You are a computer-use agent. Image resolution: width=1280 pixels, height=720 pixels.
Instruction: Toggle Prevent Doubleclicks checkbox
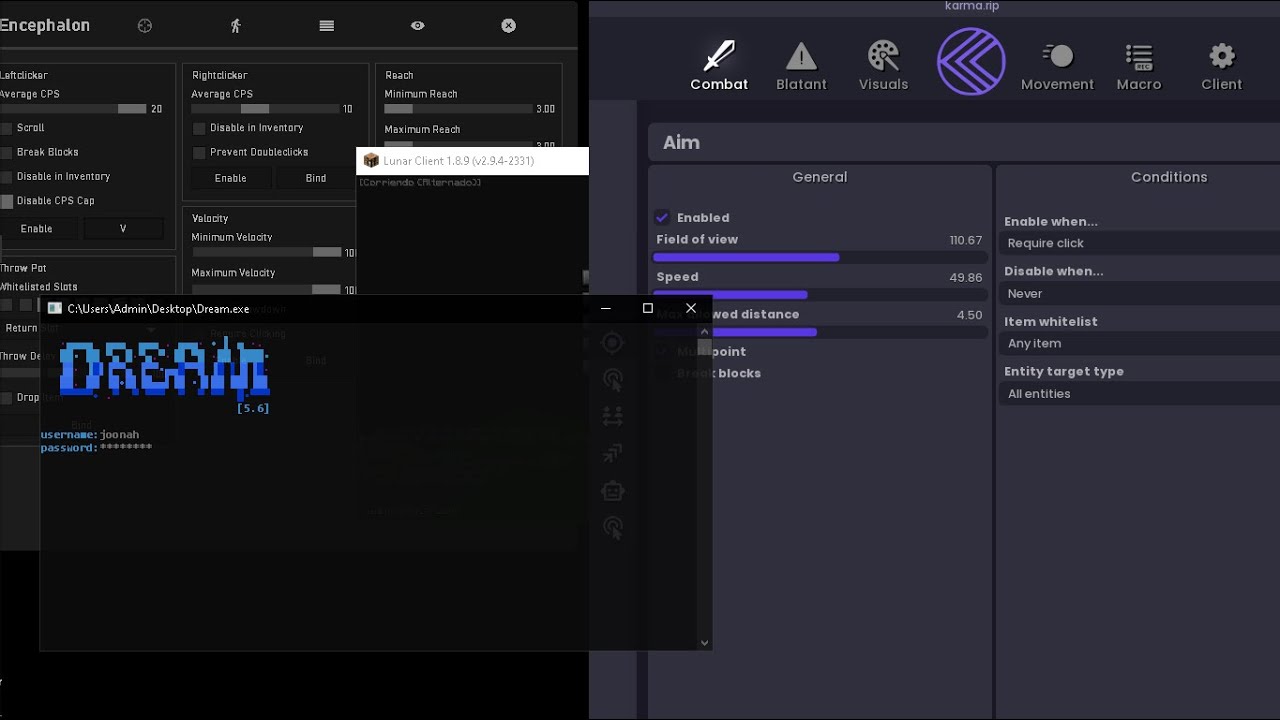[199, 152]
